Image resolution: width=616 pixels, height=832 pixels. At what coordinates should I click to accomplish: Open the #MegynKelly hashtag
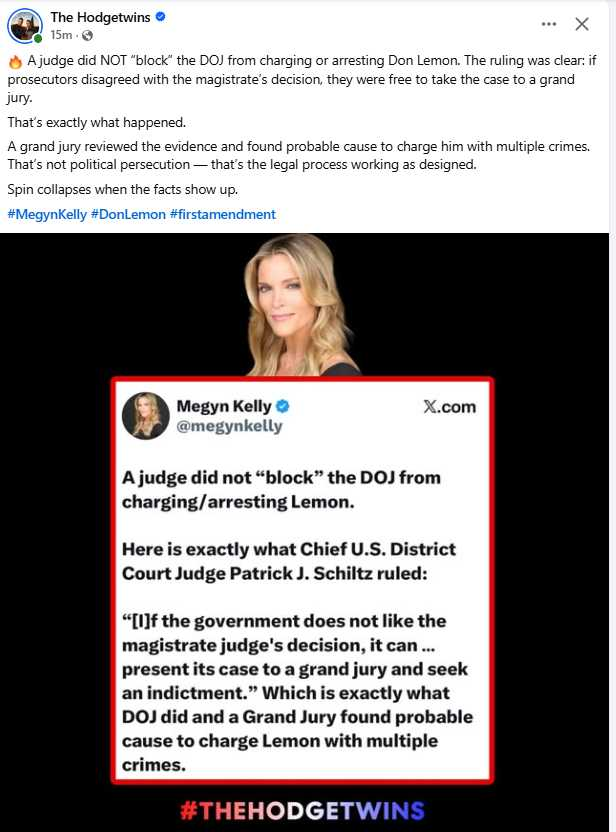pyautogui.click(x=47, y=214)
